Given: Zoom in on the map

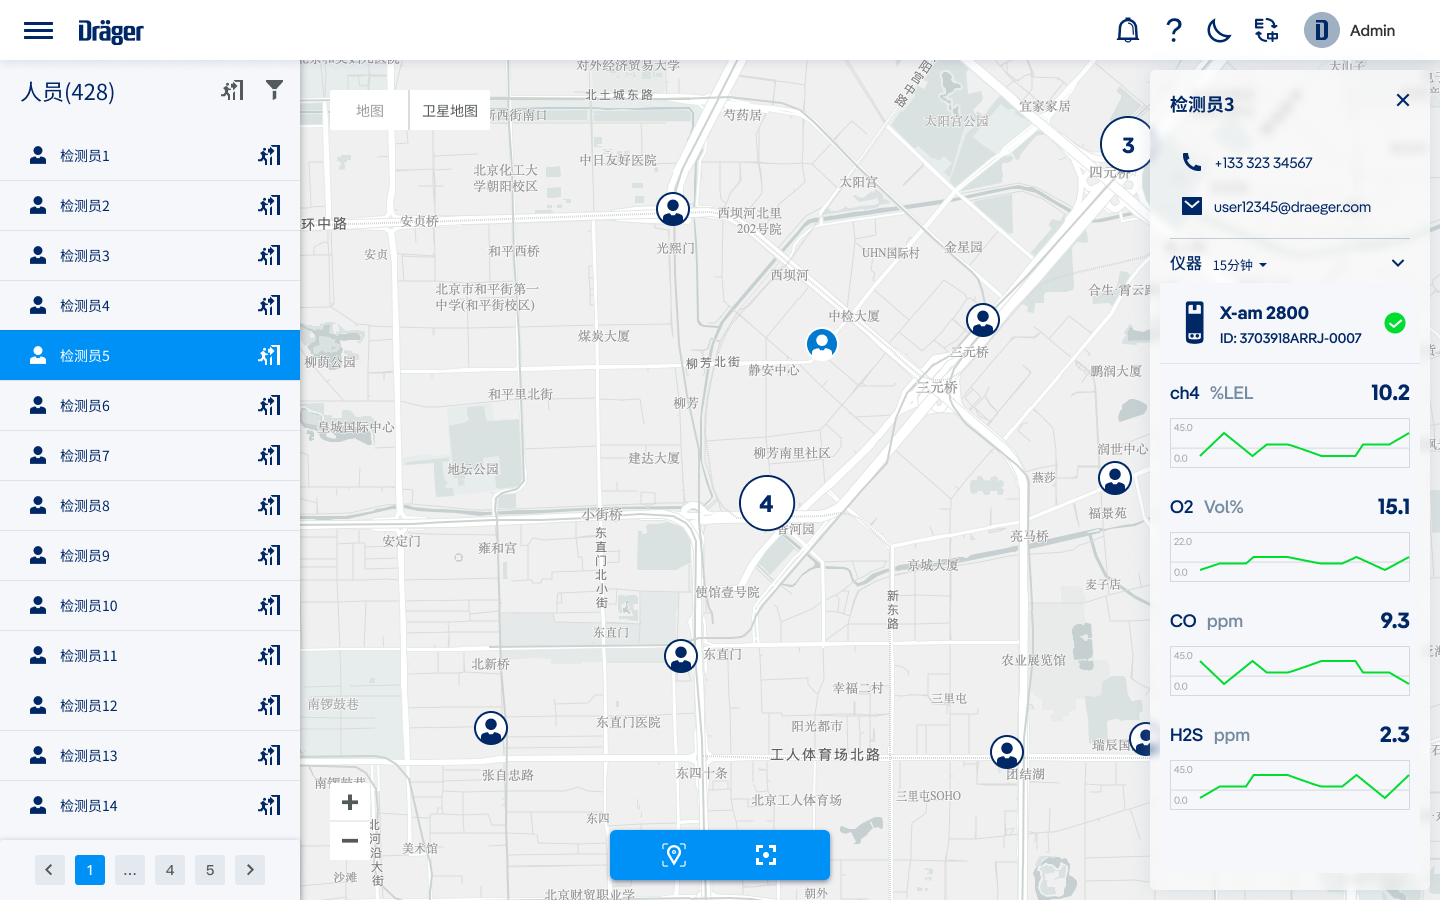Looking at the screenshot, I should 350,802.
